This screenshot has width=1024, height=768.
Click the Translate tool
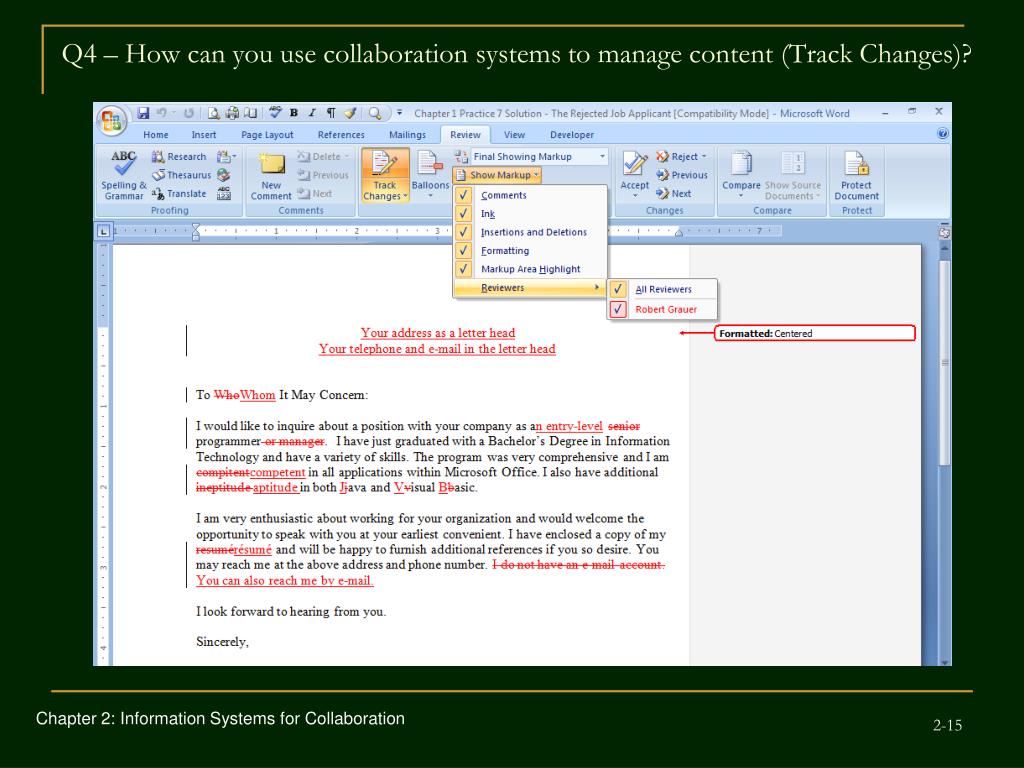tap(179, 193)
